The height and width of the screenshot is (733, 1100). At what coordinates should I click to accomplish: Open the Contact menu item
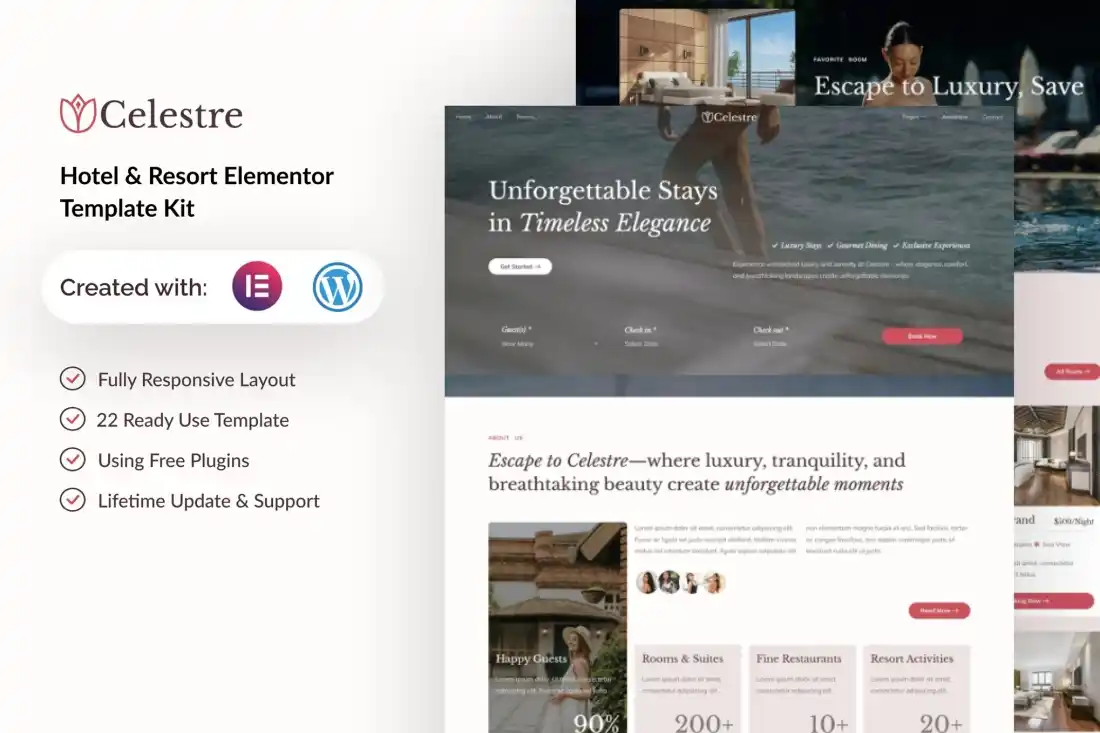click(992, 117)
